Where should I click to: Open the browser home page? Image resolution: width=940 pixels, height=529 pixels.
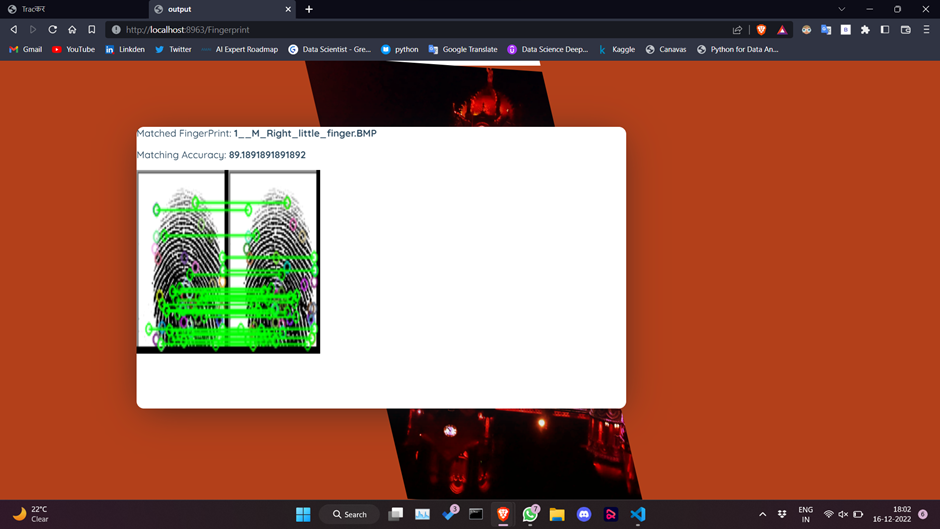point(72,29)
